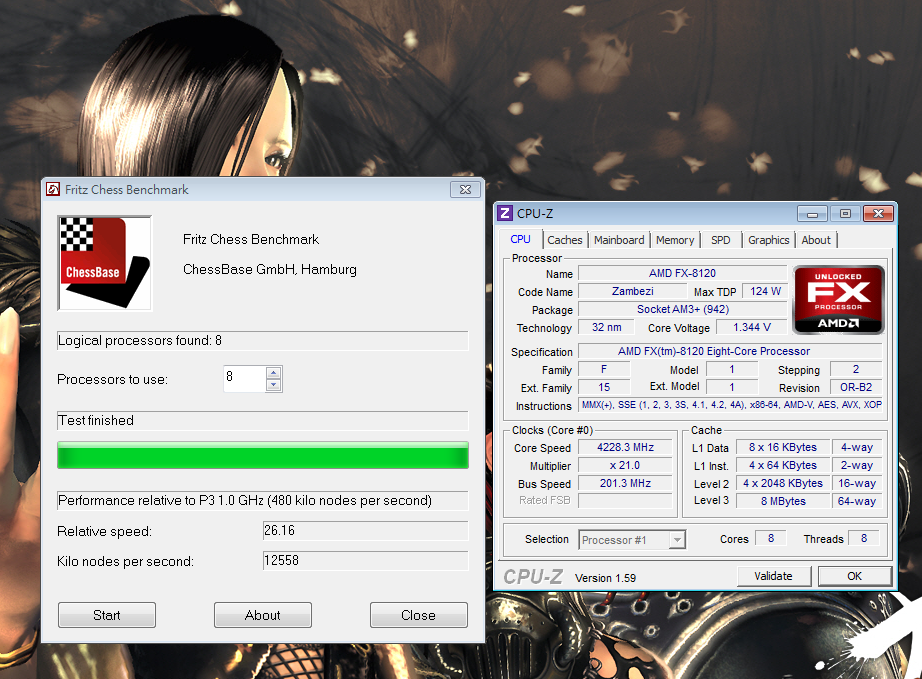Screen dimensions: 922x679
Task: Click the Processors to use number field
Action: click(x=245, y=379)
